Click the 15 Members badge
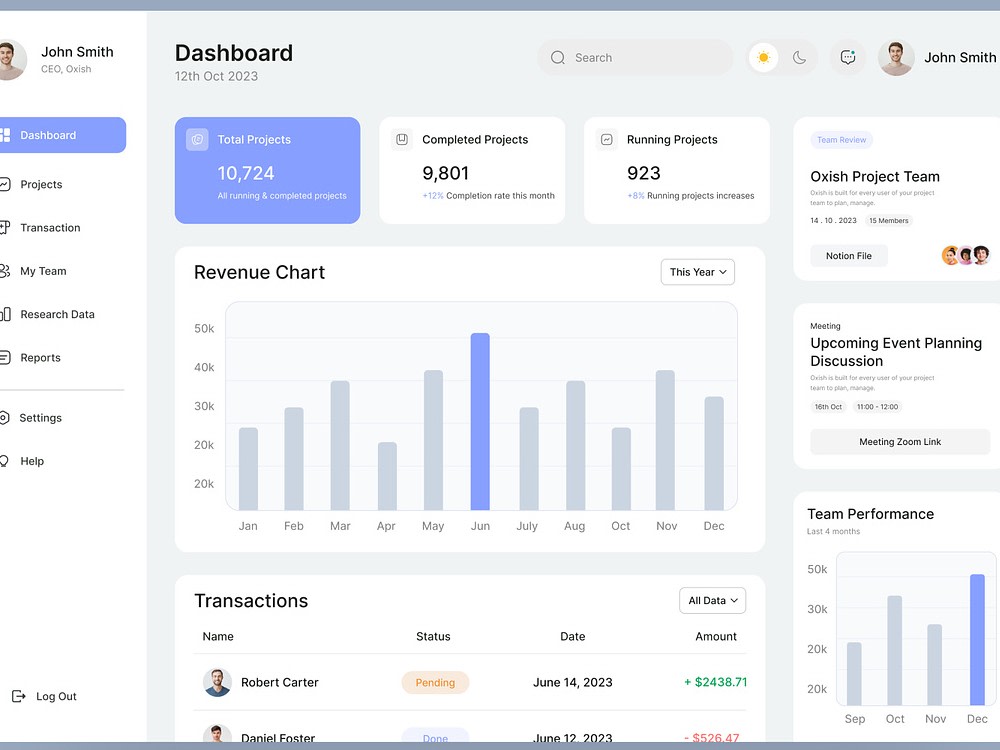The width and height of the screenshot is (1000, 750). tap(888, 221)
